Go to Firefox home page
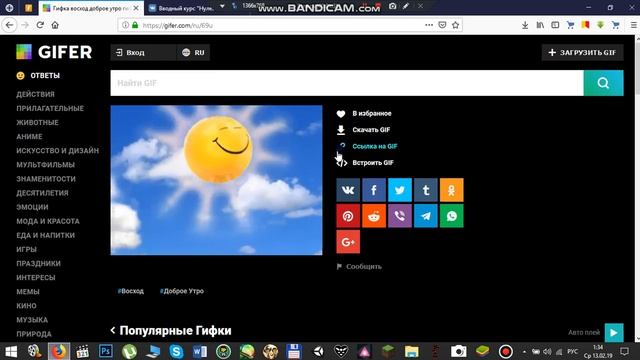Viewport: 640px width, 360px height. pyautogui.click(x=55, y=25)
